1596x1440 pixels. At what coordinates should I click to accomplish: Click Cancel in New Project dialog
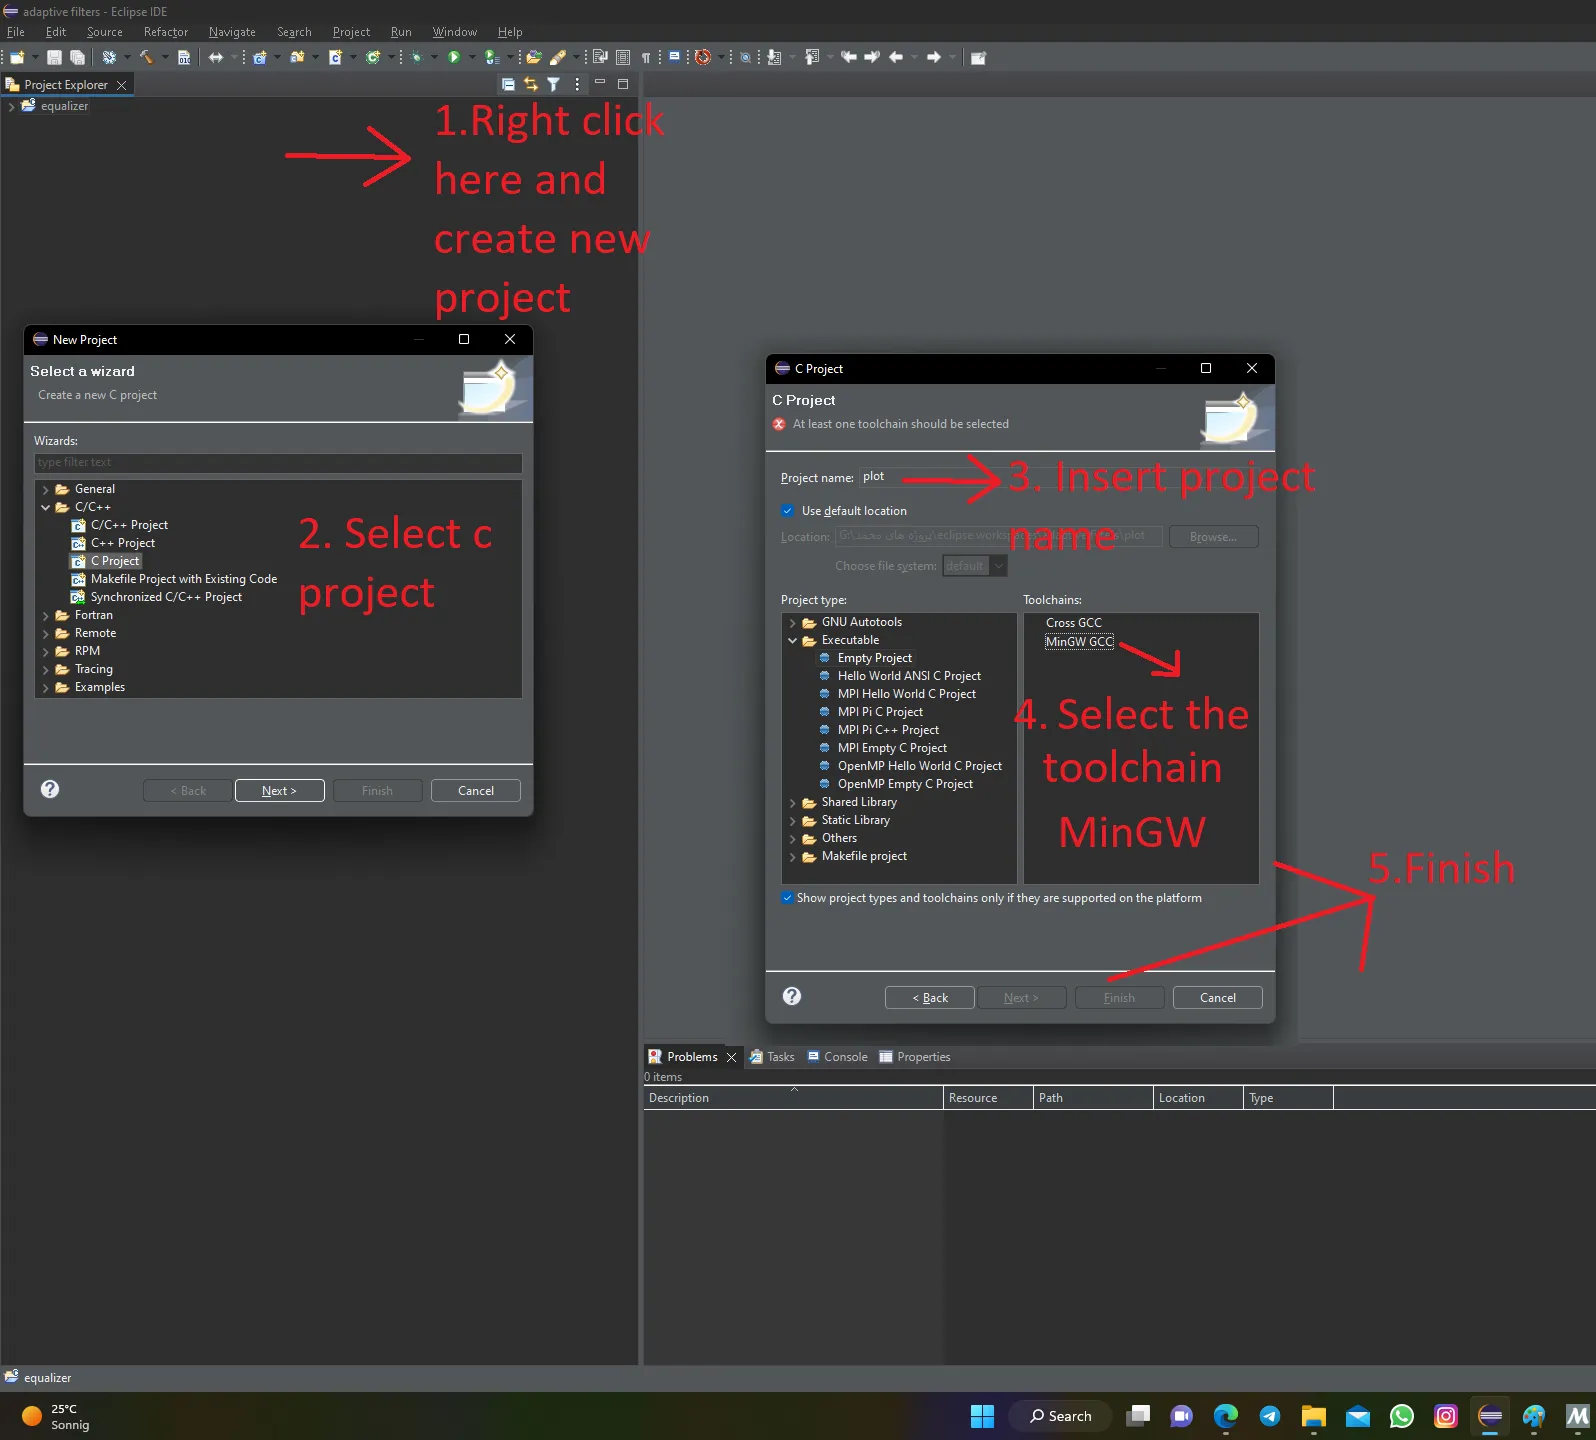click(476, 791)
